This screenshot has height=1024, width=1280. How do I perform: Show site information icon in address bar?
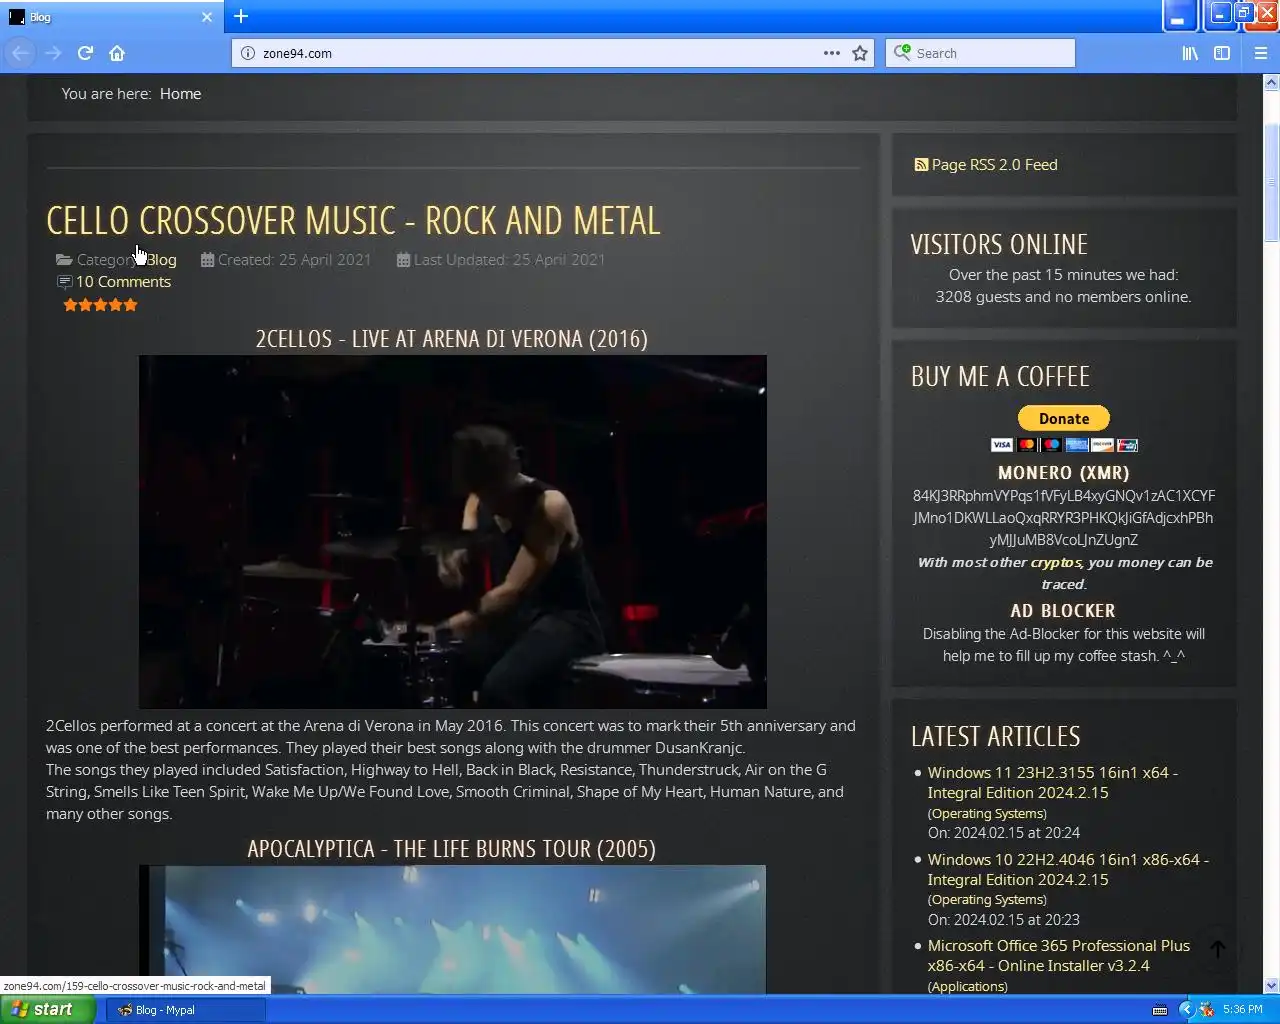248,53
